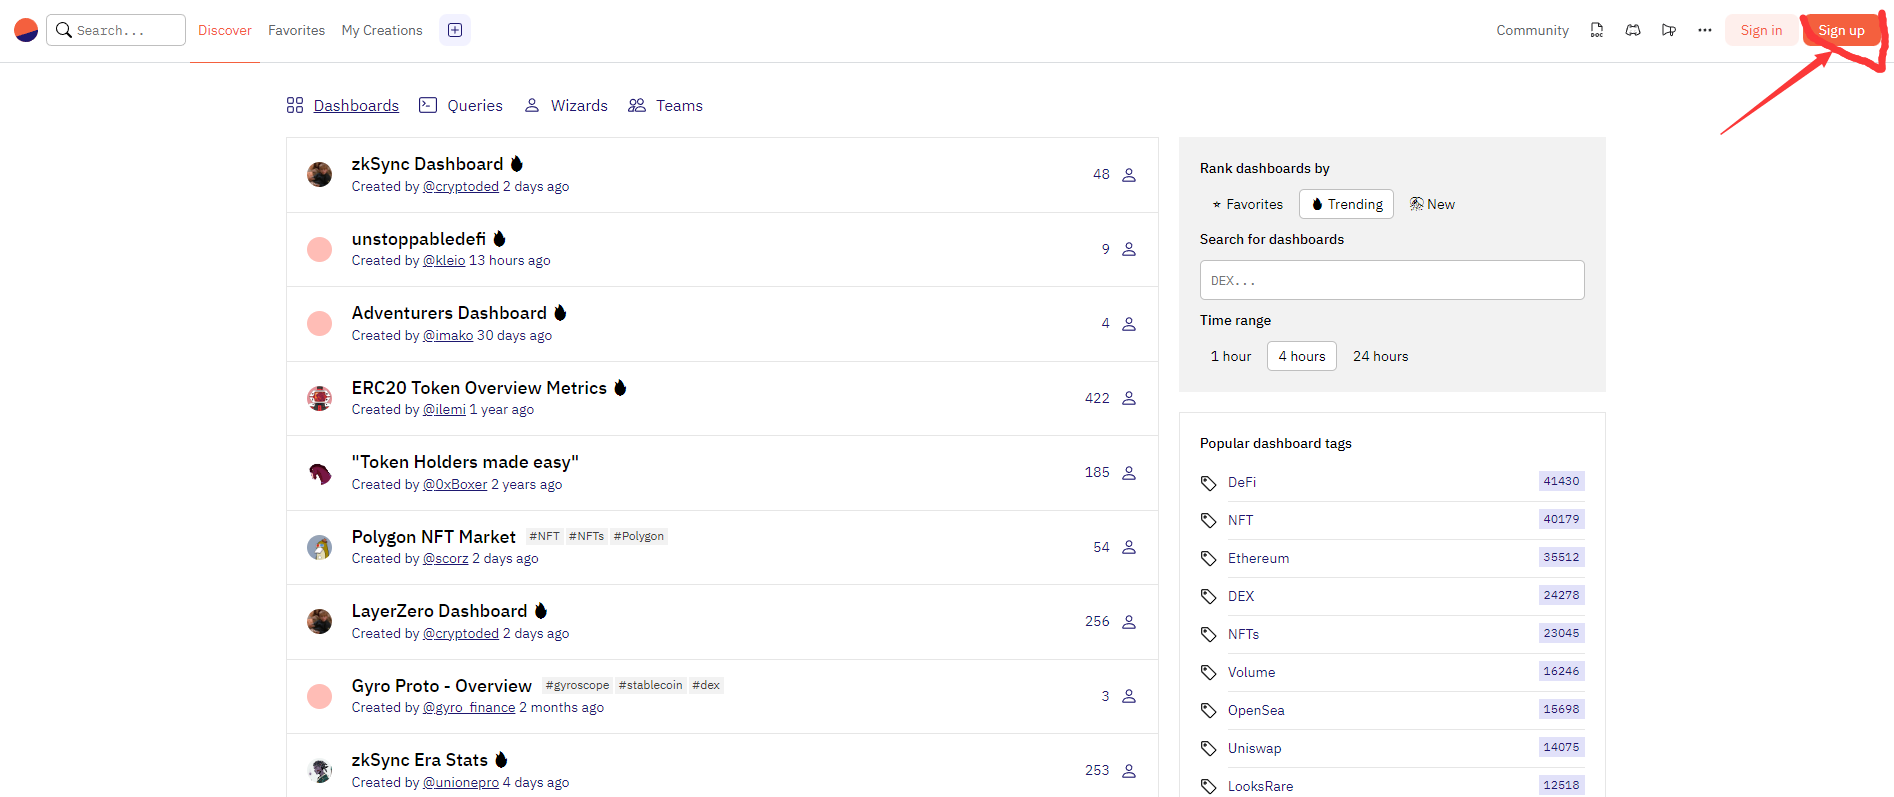Click the favorite icon on Adventurers Dashboard row
Image resolution: width=1894 pixels, height=797 pixels.
click(1129, 324)
